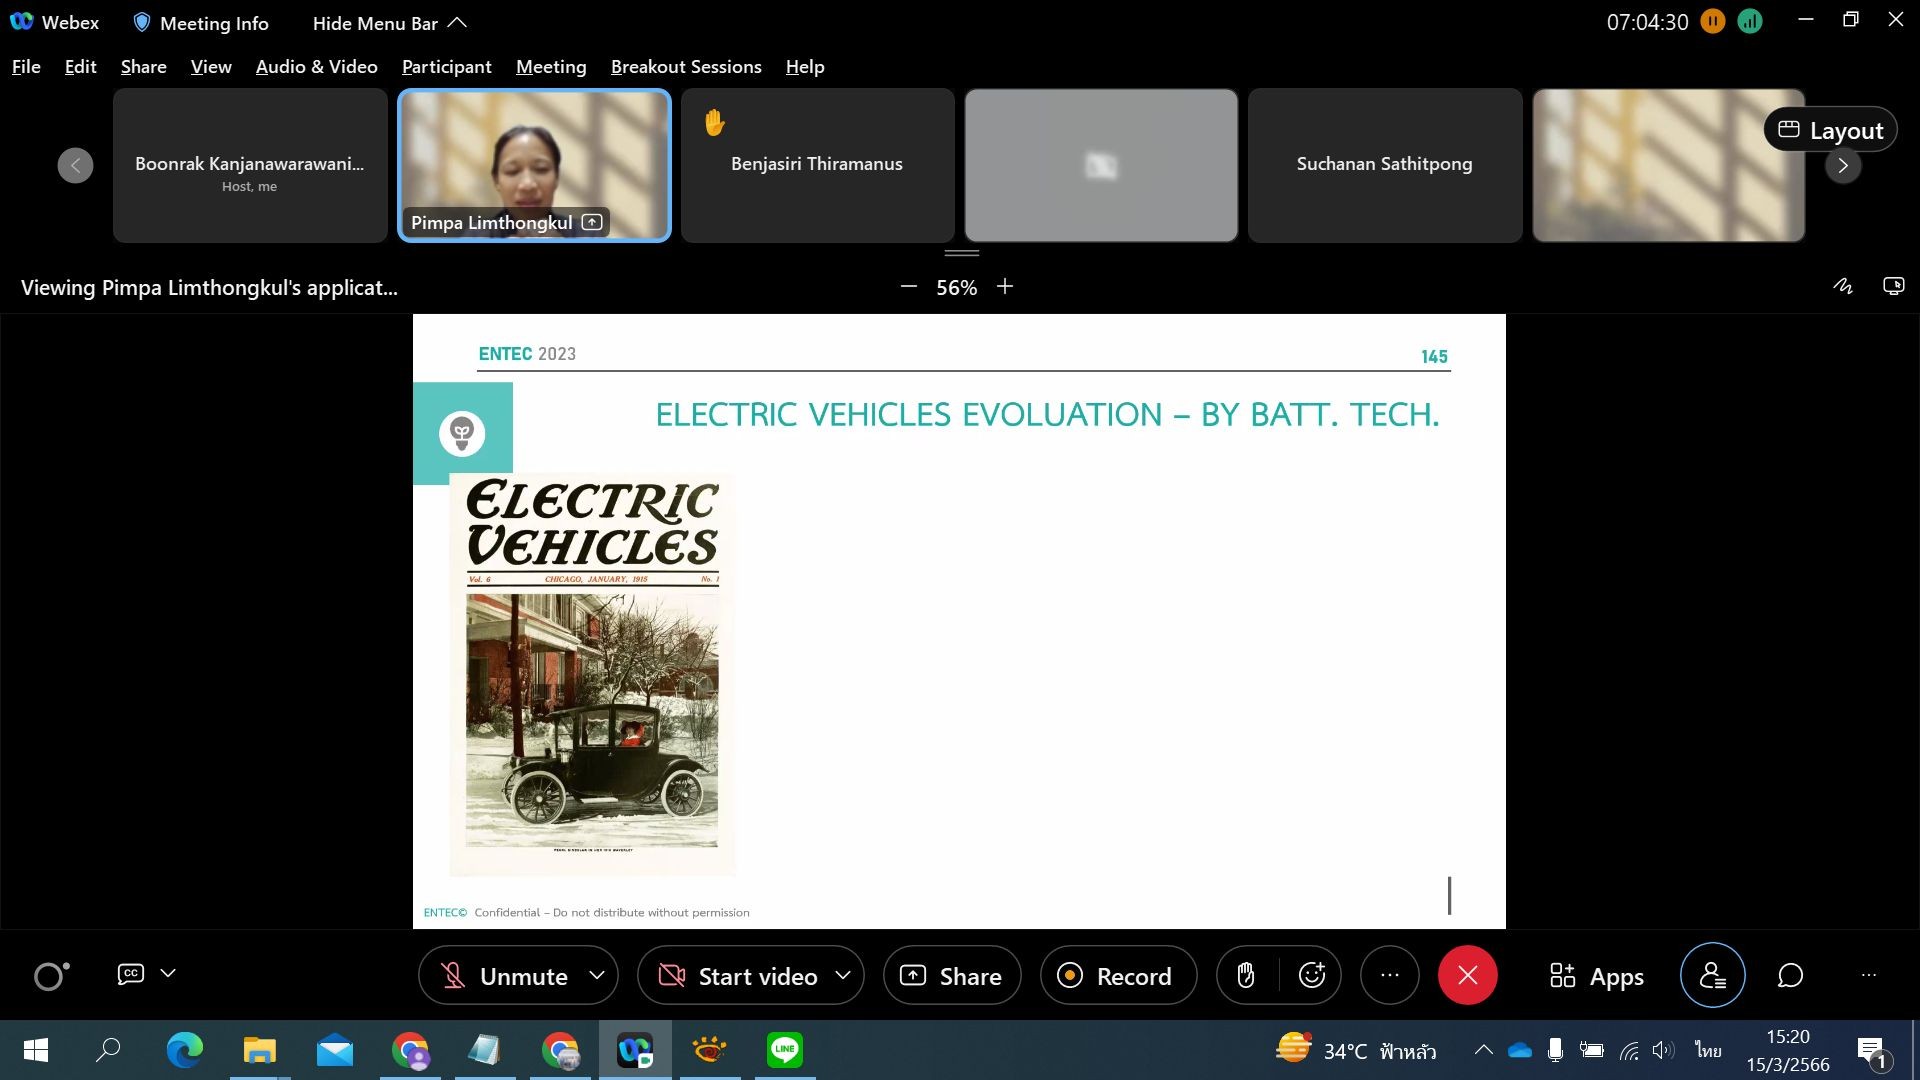This screenshot has height=1080, width=1920.
Task: Expand audio options next to Unmute
Action: [x=597, y=975]
